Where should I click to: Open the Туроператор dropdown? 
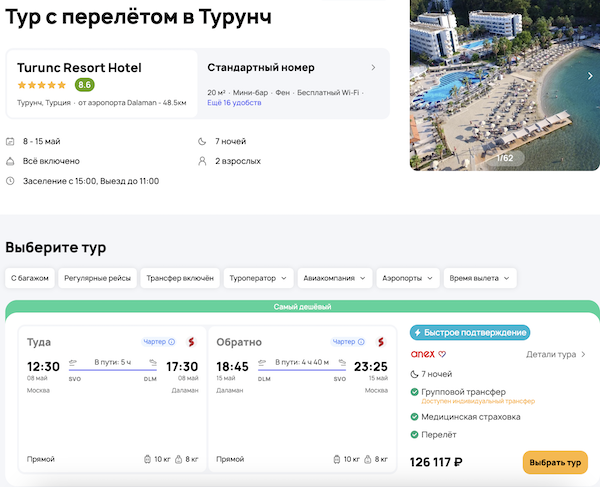[x=260, y=278]
